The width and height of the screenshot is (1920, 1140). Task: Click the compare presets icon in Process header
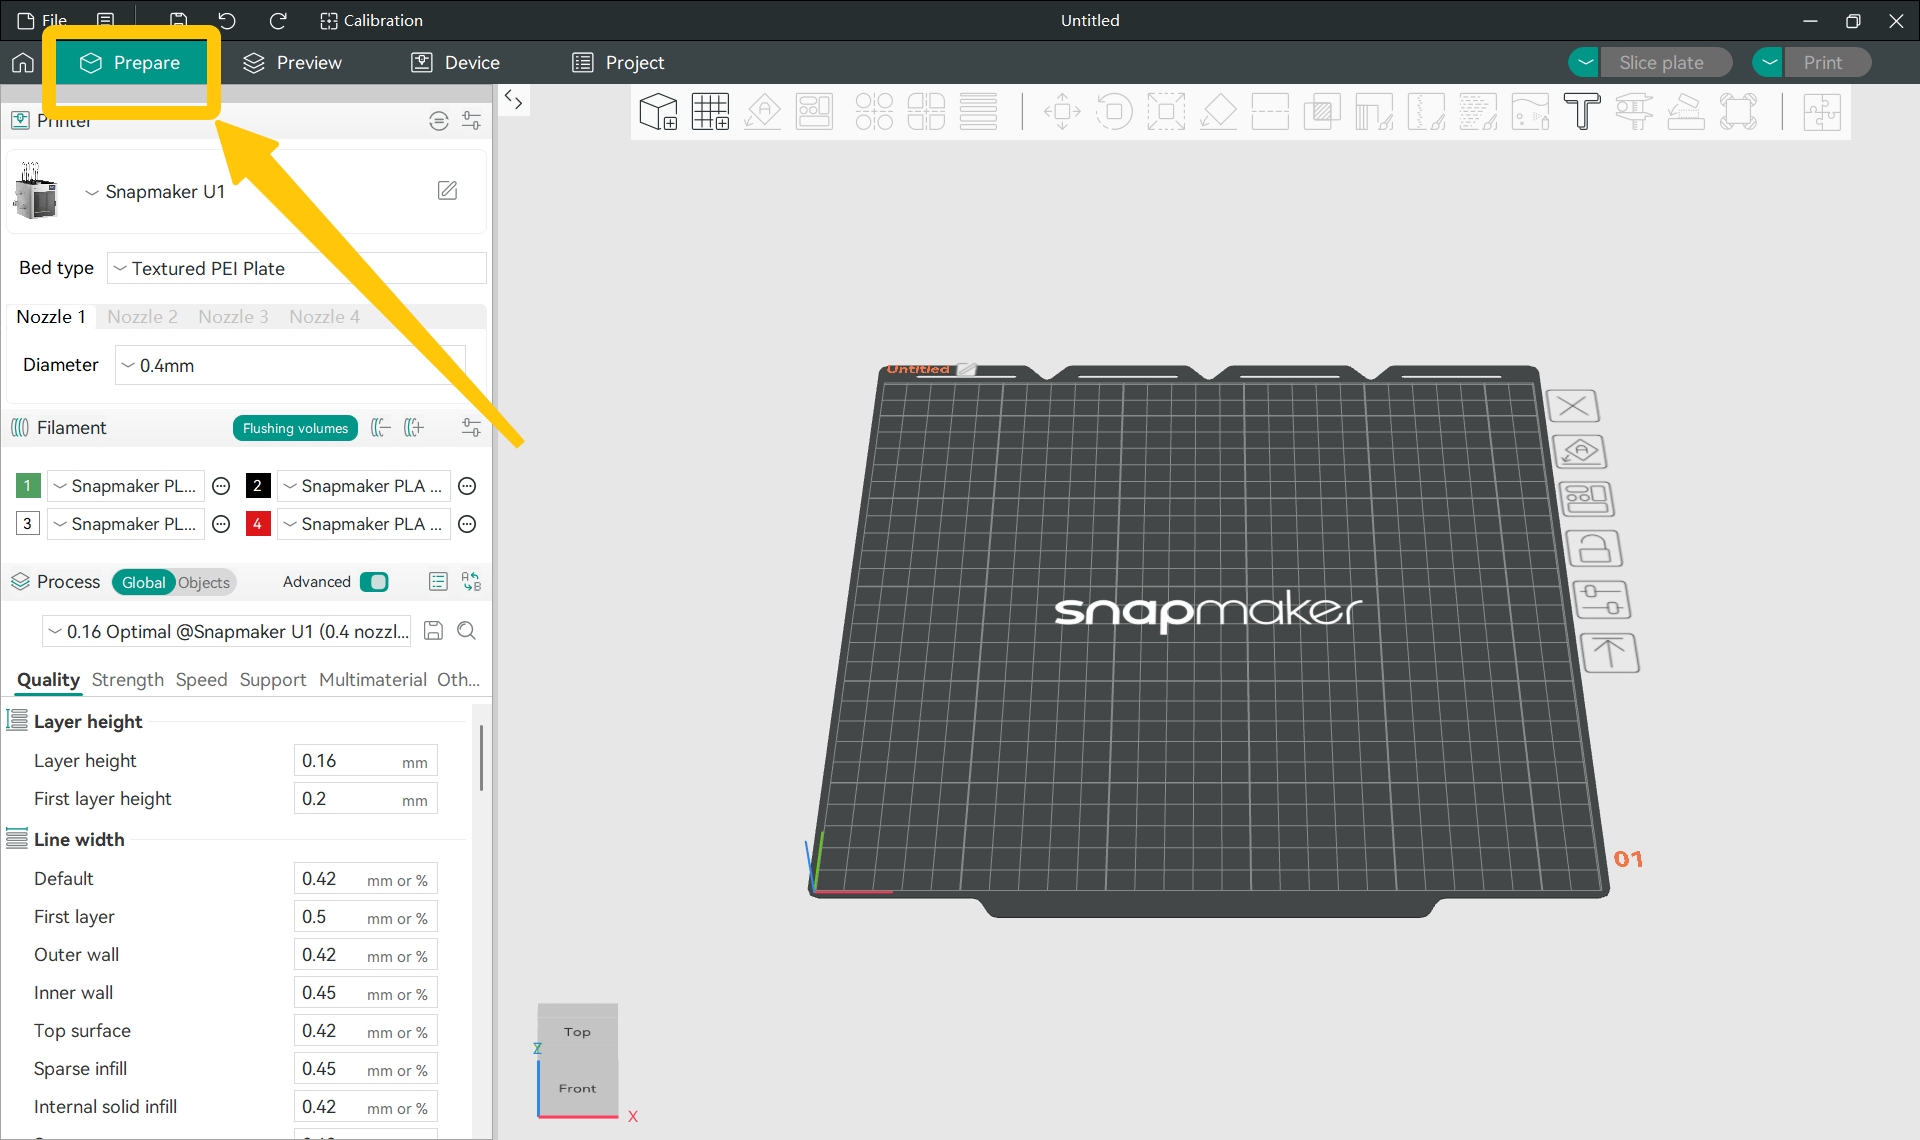pyautogui.click(x=471, y=582)
